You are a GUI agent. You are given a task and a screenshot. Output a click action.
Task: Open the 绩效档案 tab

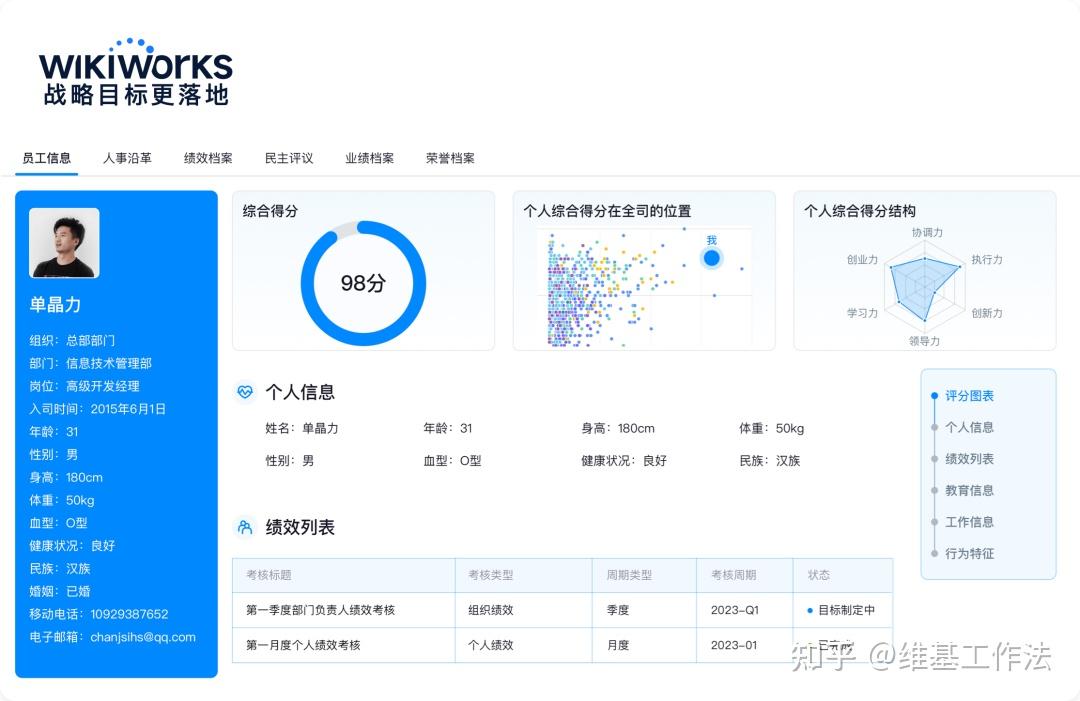coord(208,158)
